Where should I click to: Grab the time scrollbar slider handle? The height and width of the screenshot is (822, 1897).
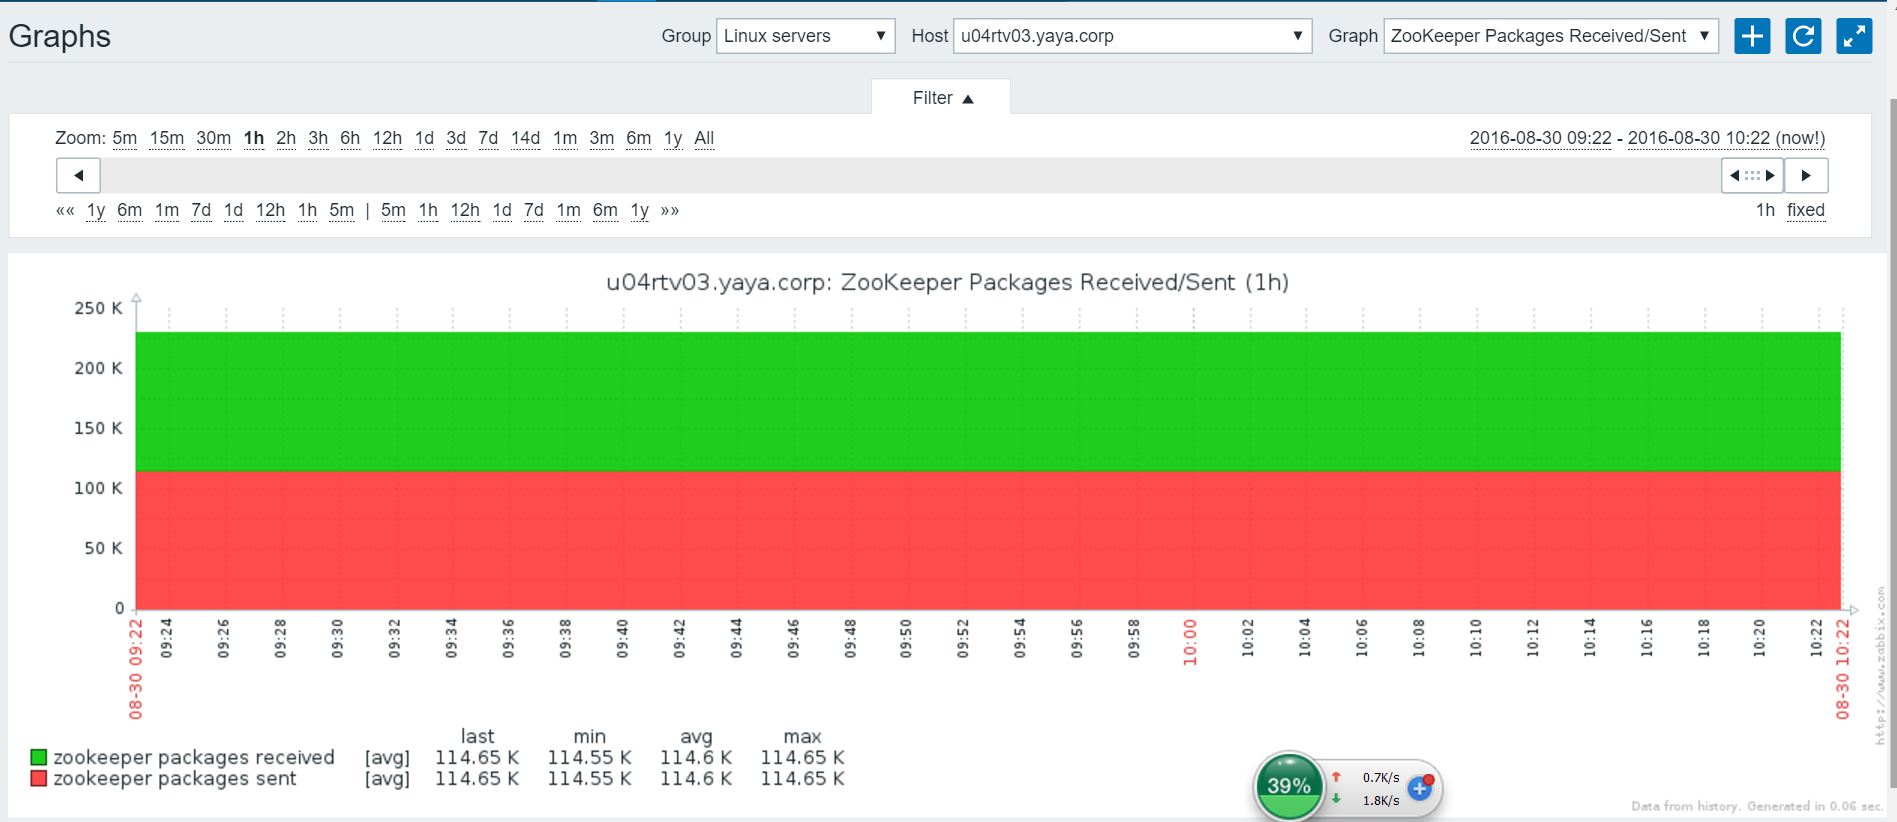[x=1752, y=175]
